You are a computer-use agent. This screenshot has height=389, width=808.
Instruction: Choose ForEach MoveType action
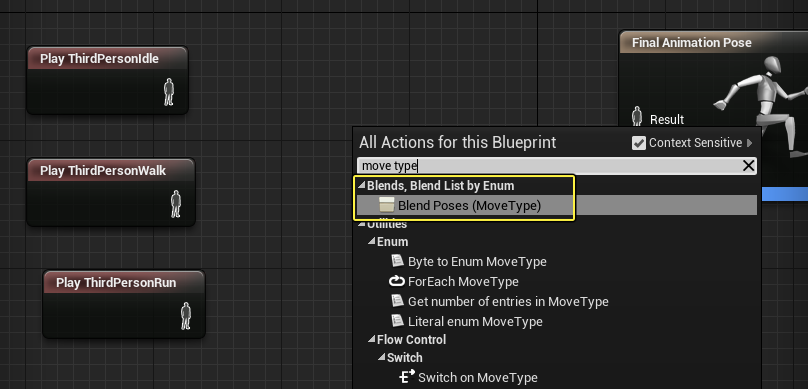463,282
